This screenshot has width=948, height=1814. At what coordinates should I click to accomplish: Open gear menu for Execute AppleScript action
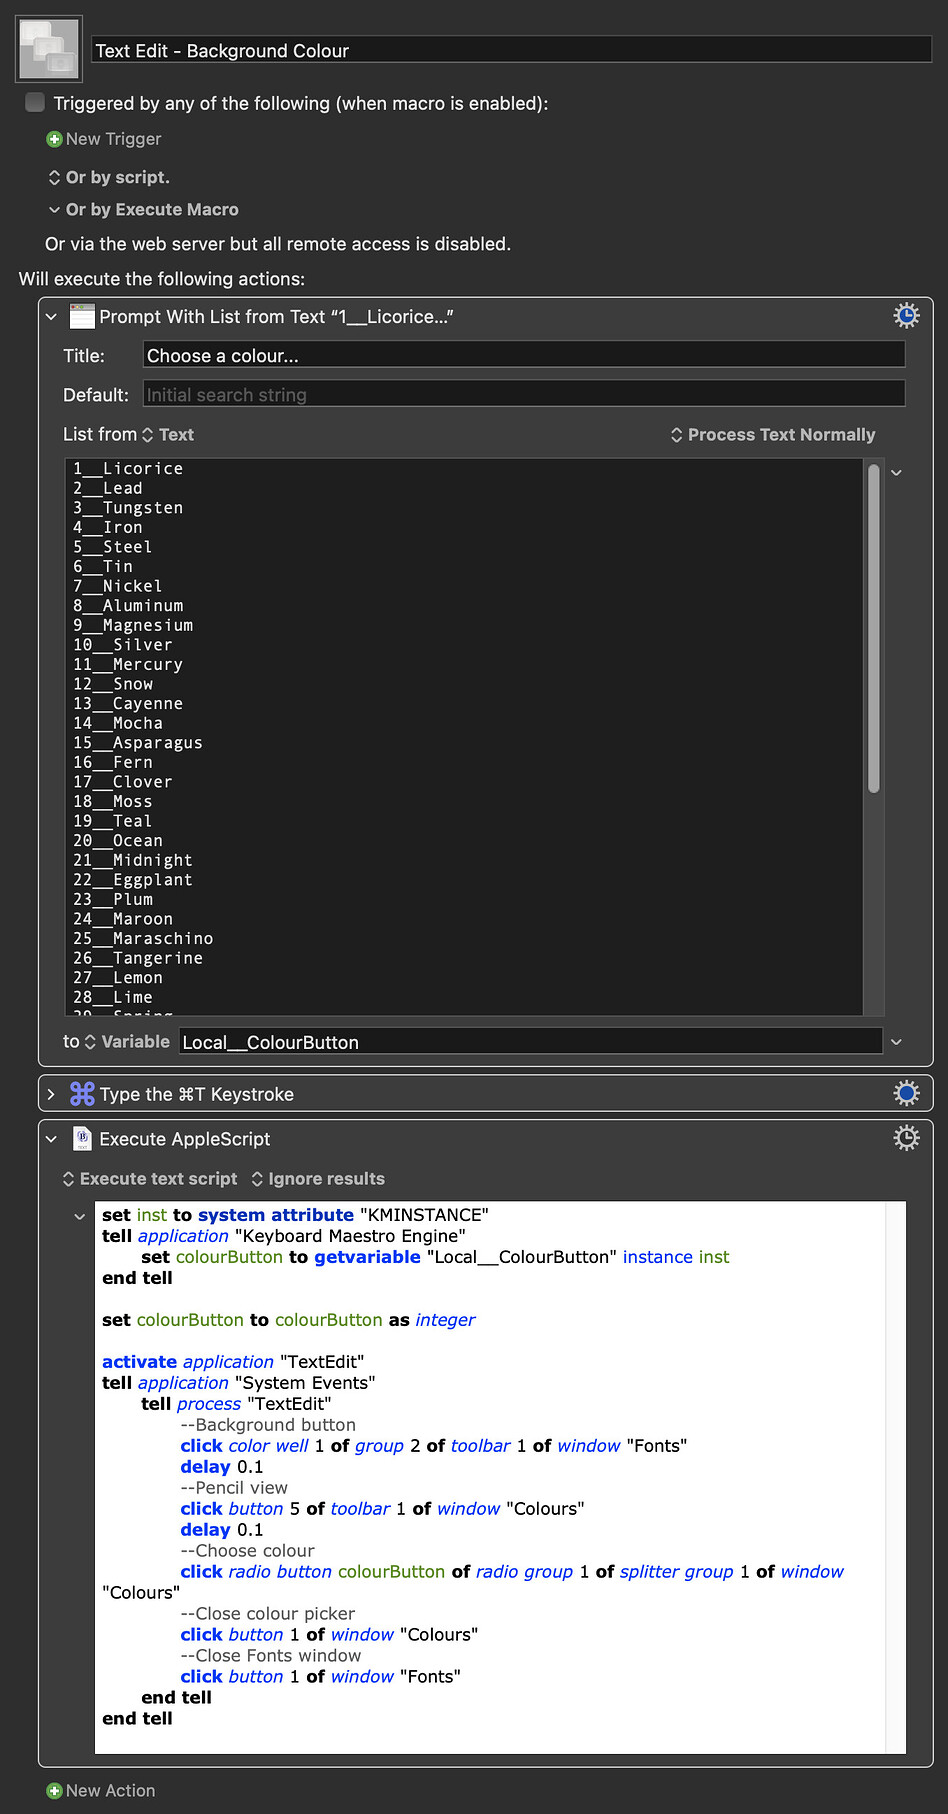coord(906,1138)
